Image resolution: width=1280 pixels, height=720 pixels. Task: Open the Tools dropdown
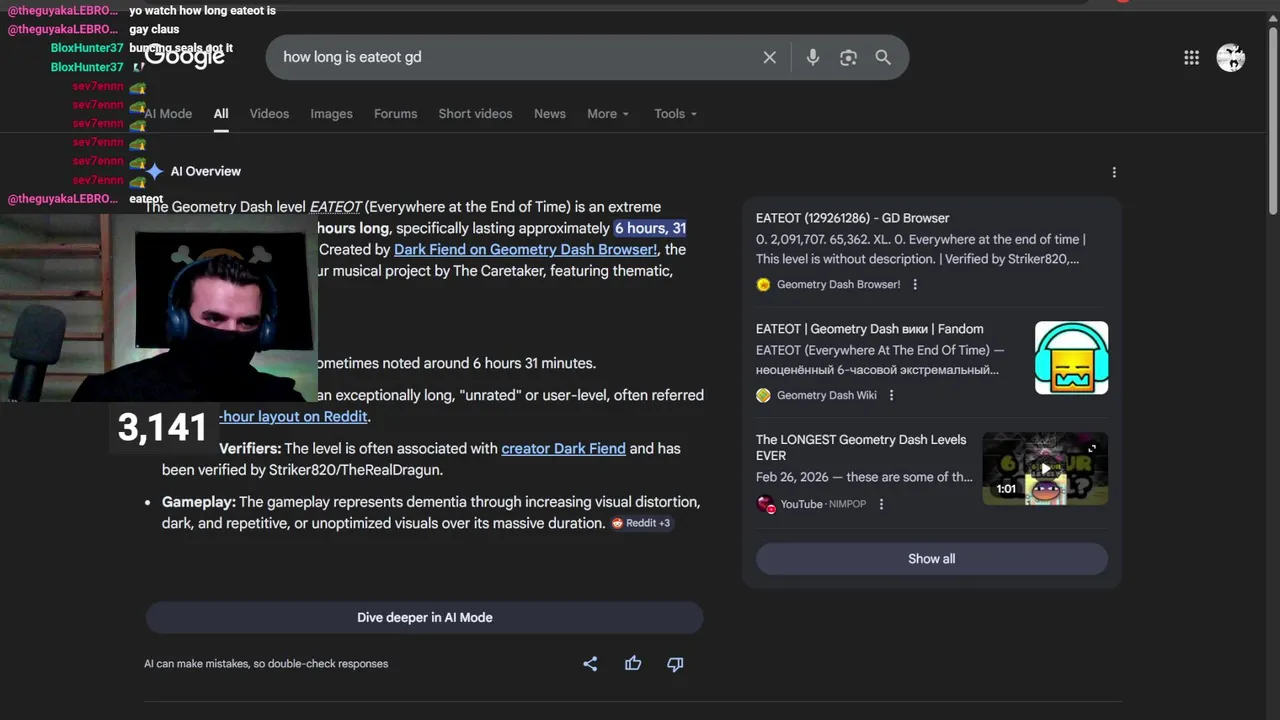click(x=675, y=114)
